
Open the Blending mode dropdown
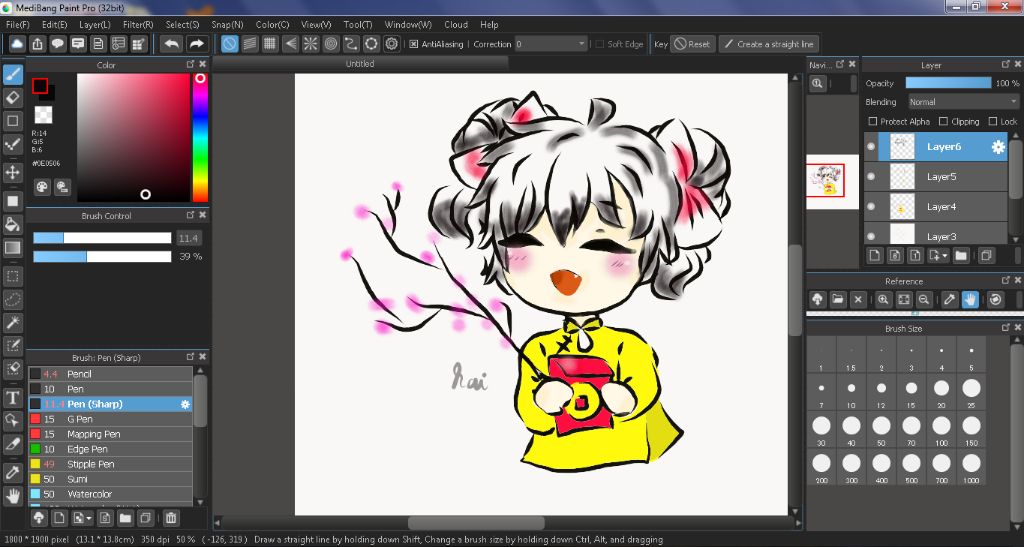(x=963, y=102)
